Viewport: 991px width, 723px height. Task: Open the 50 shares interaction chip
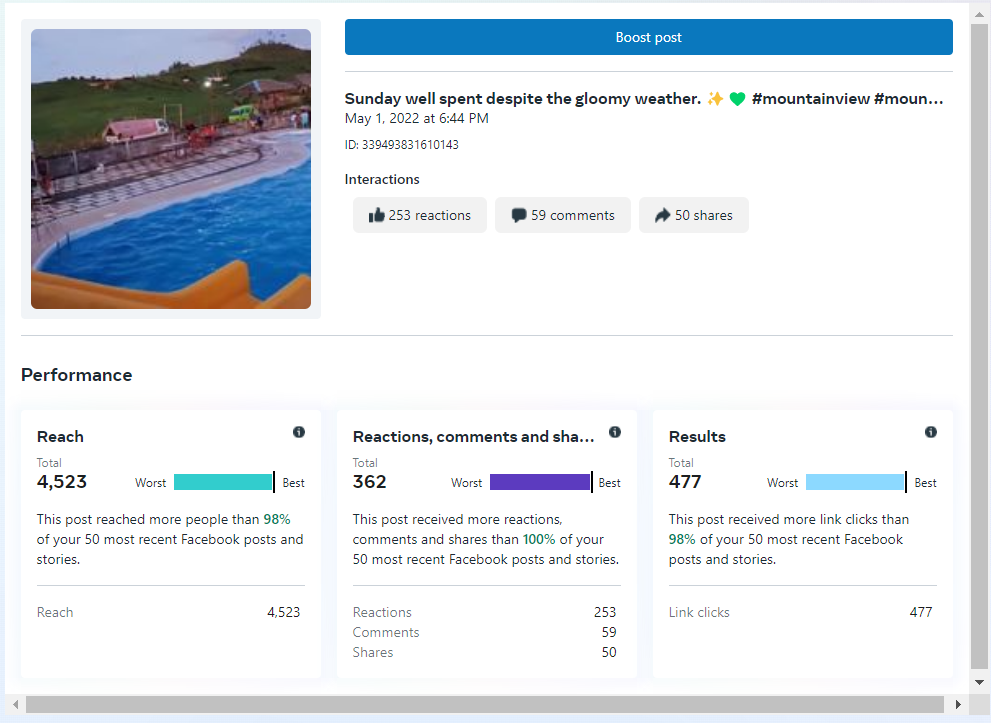click(x=694, y=215)
